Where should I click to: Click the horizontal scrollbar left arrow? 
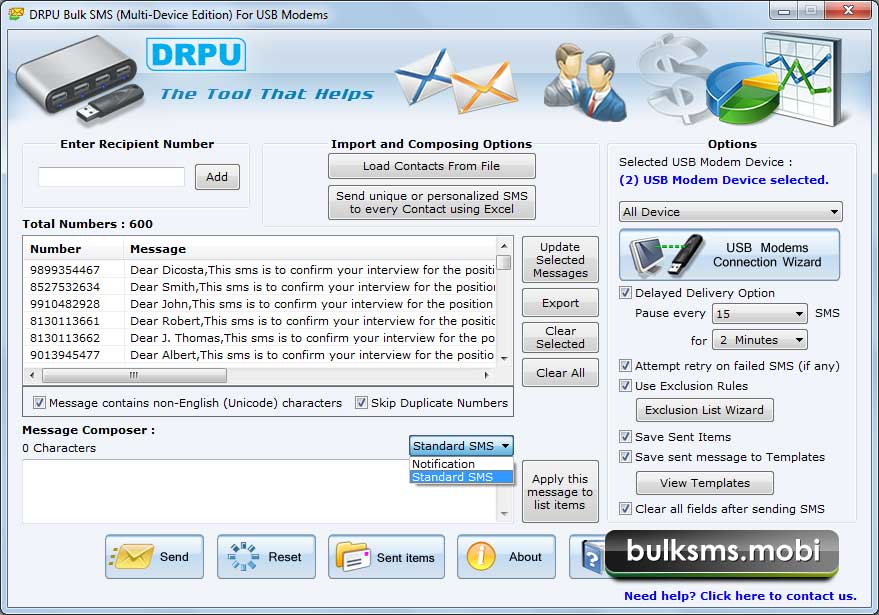pyautogui.click(x=32, y=375)
